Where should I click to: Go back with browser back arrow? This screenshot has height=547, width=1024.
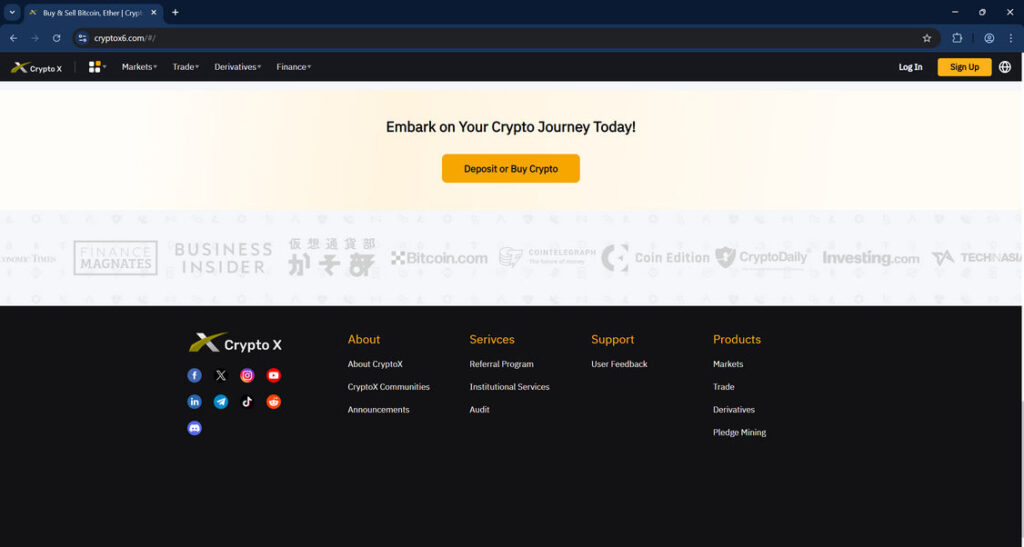pyautogui.click(x=14, y=39)
